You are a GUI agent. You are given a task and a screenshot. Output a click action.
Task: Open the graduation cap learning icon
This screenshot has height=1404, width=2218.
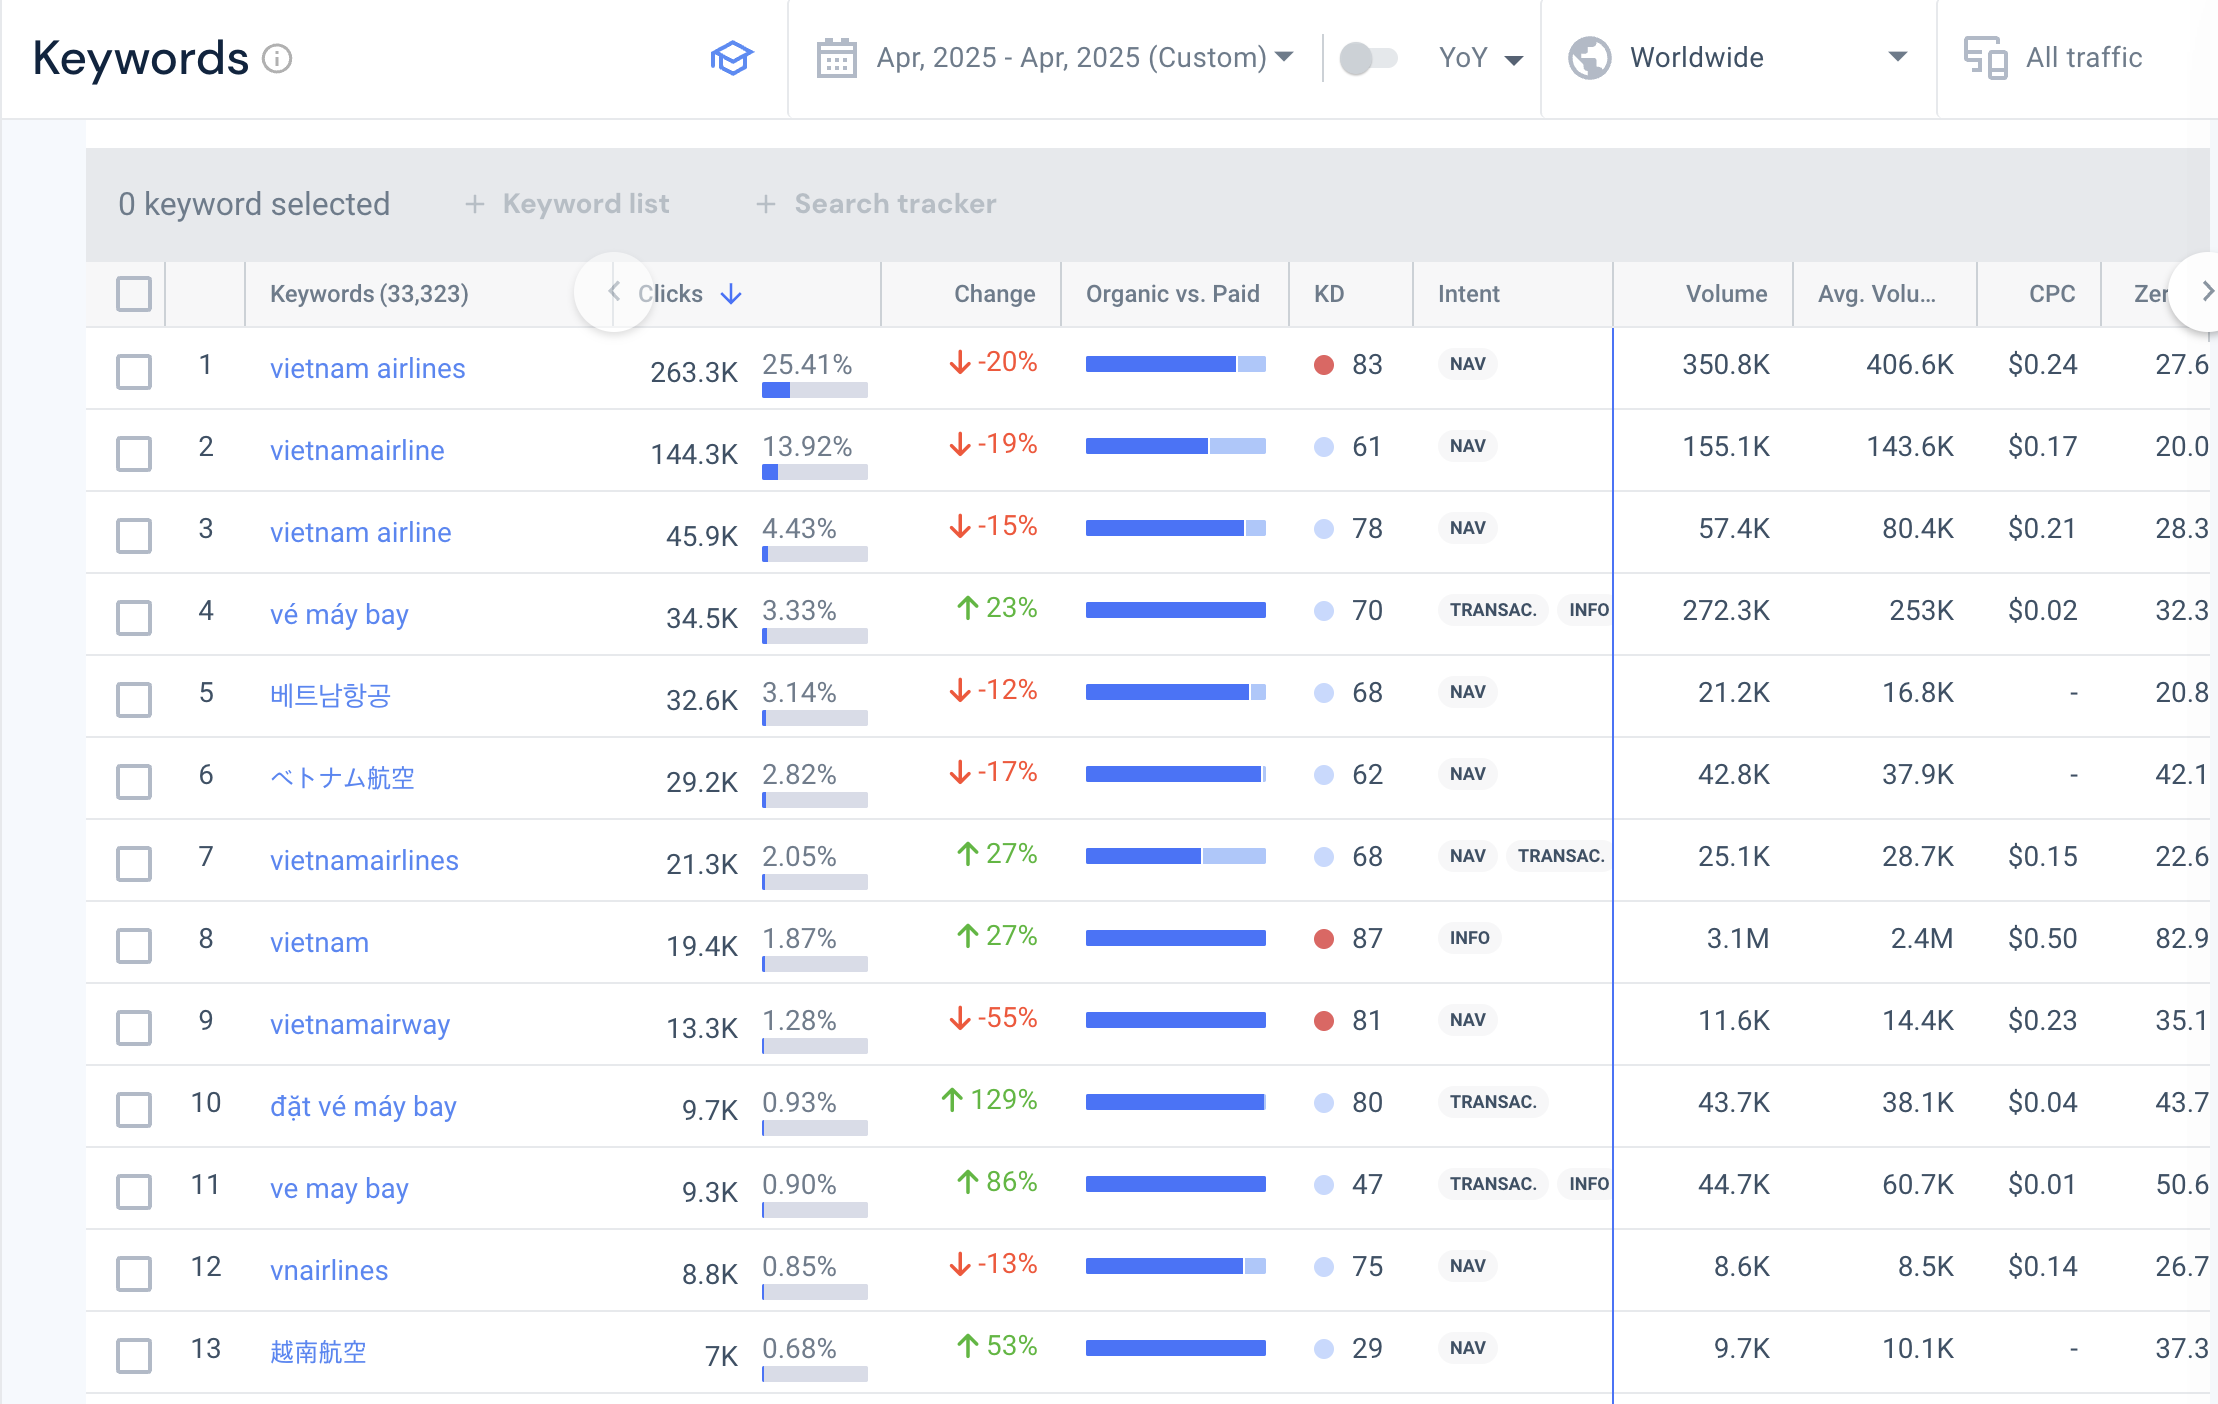pos(731,58)
